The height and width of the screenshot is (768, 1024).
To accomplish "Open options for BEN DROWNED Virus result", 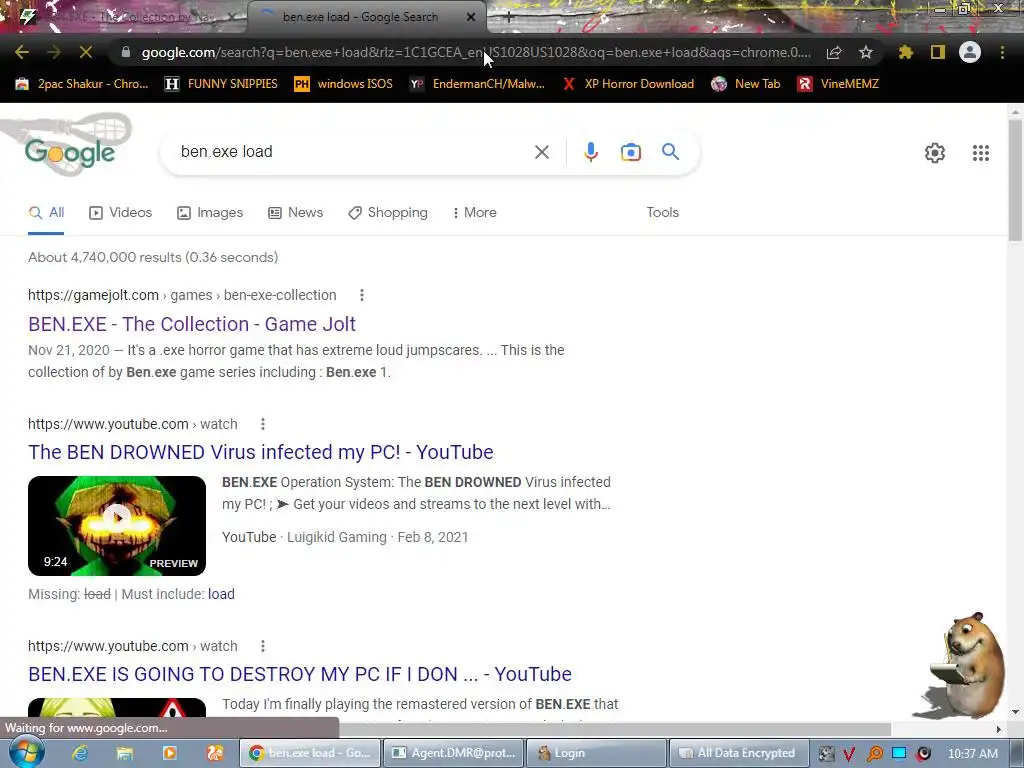I will [263, 424].
